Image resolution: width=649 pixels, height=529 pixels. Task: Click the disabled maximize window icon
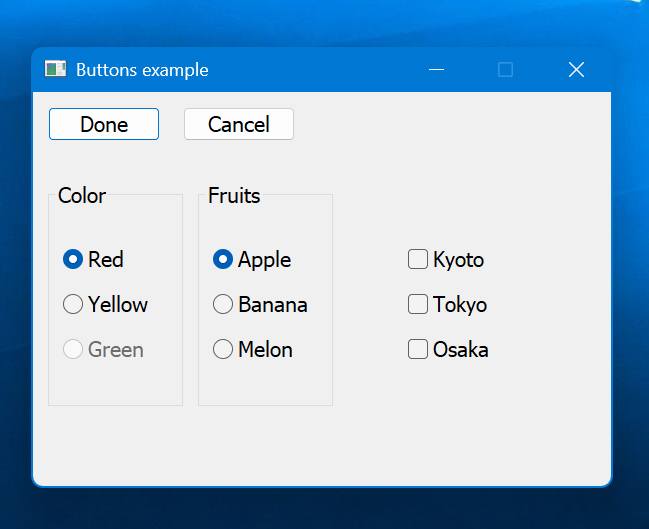click(505, 70)
